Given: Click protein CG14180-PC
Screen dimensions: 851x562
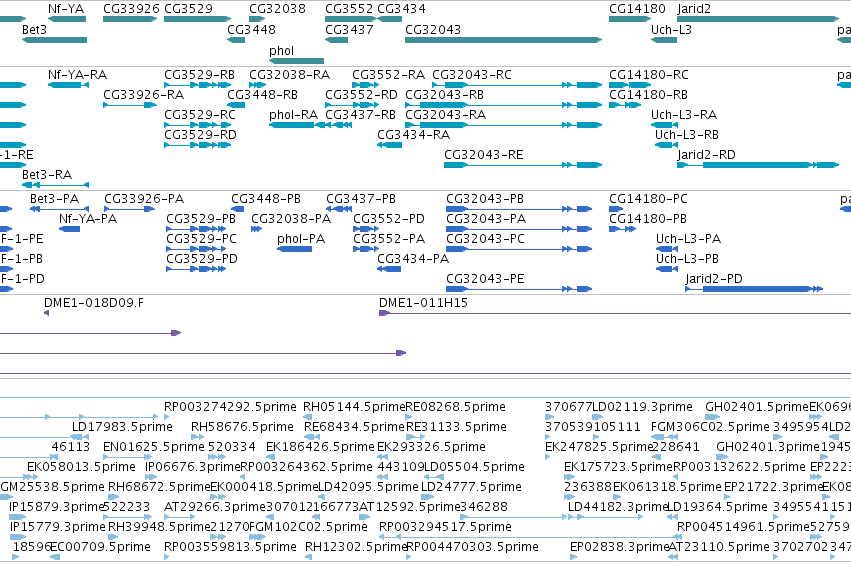Looking at the screenshot, I should click(x=648, y=199).
